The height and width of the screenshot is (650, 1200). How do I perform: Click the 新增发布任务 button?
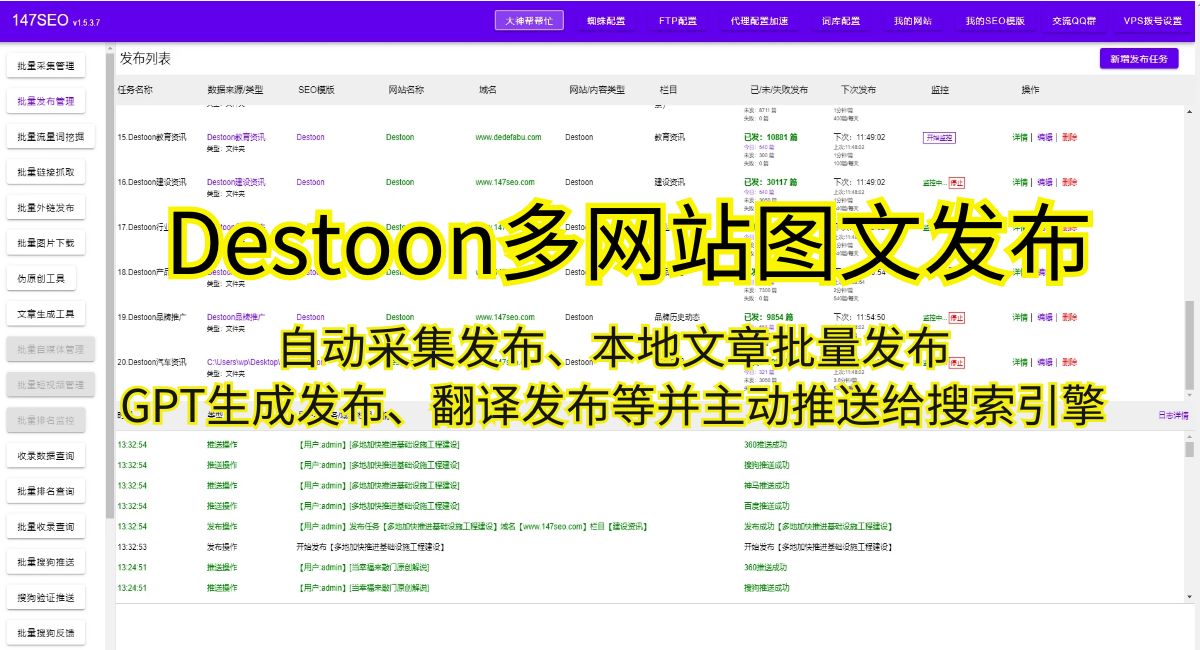[x=1139, y=59]
